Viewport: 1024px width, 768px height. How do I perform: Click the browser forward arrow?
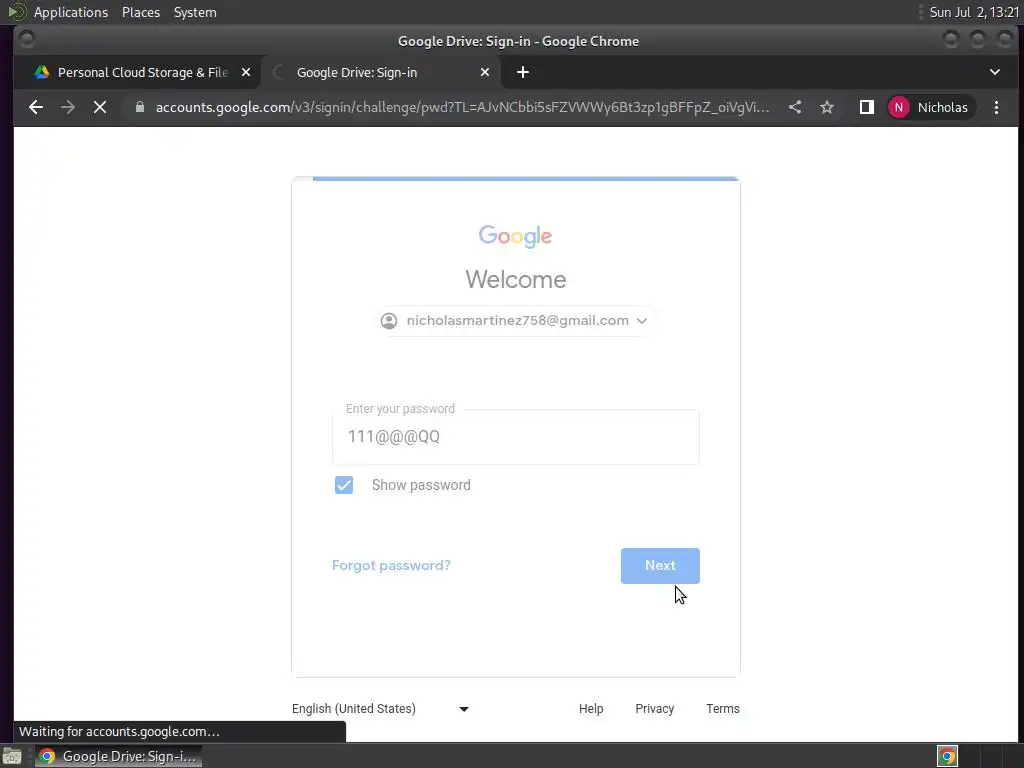point(68,107)
